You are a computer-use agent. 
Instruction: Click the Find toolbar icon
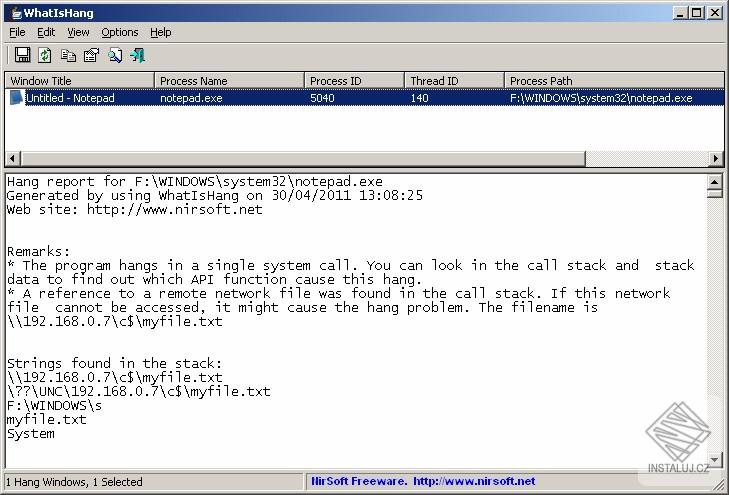click(x=115, y=55)
